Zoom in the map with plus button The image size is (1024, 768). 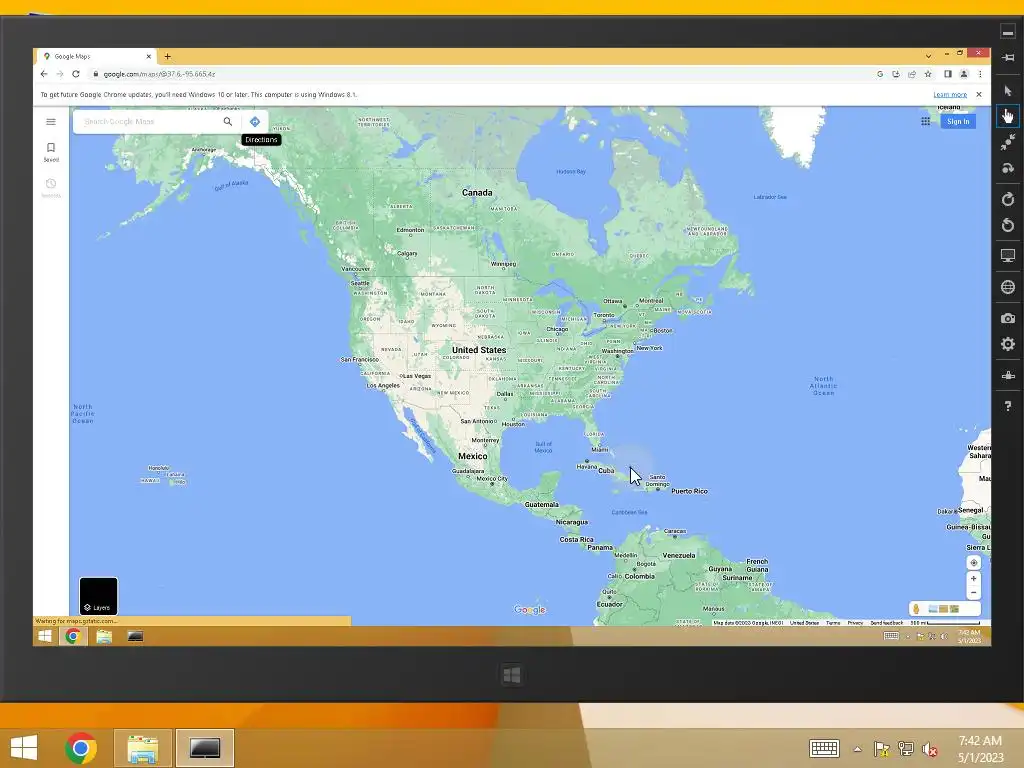coord(974,579)
